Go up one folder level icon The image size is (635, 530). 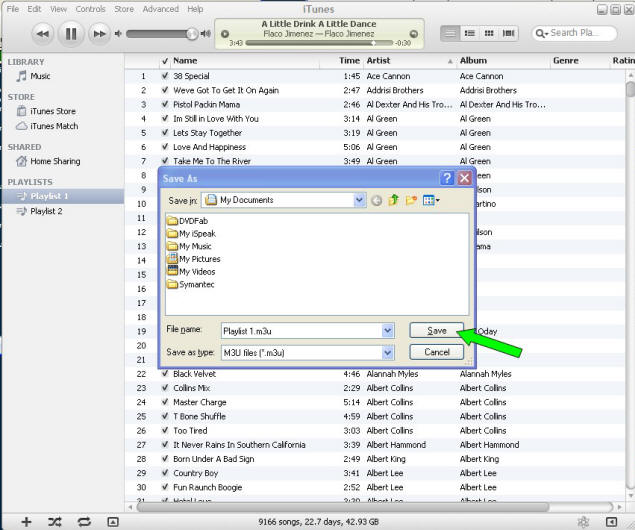(x=394, y=200)
